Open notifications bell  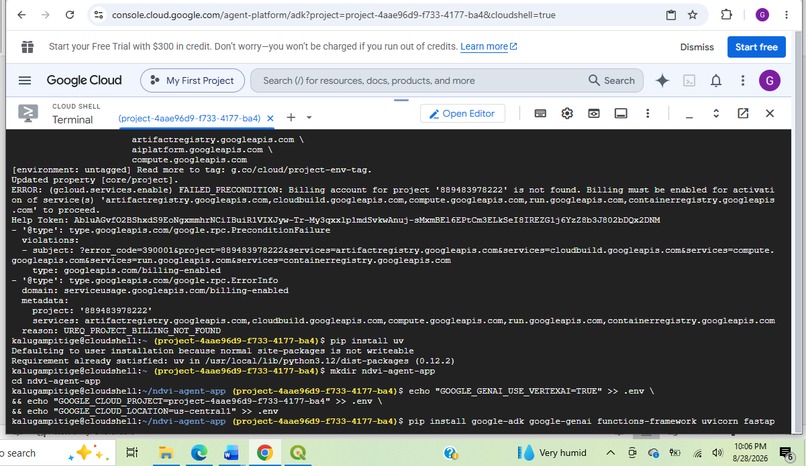coord(716,81)
